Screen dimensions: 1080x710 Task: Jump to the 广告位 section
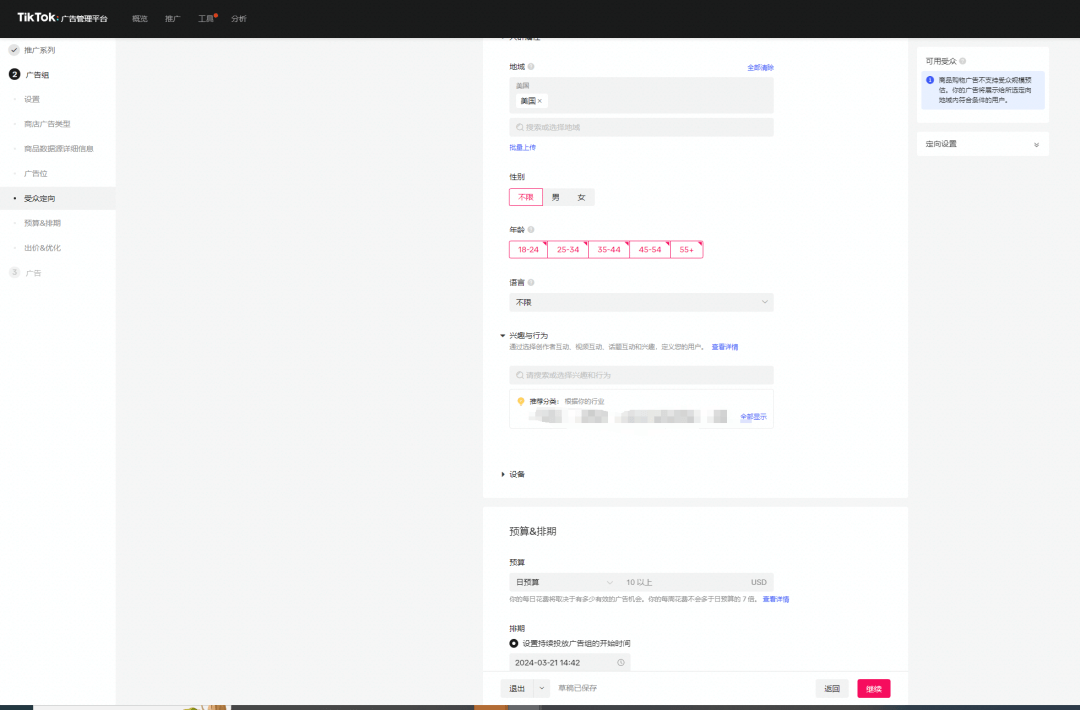tap(36, 174)
